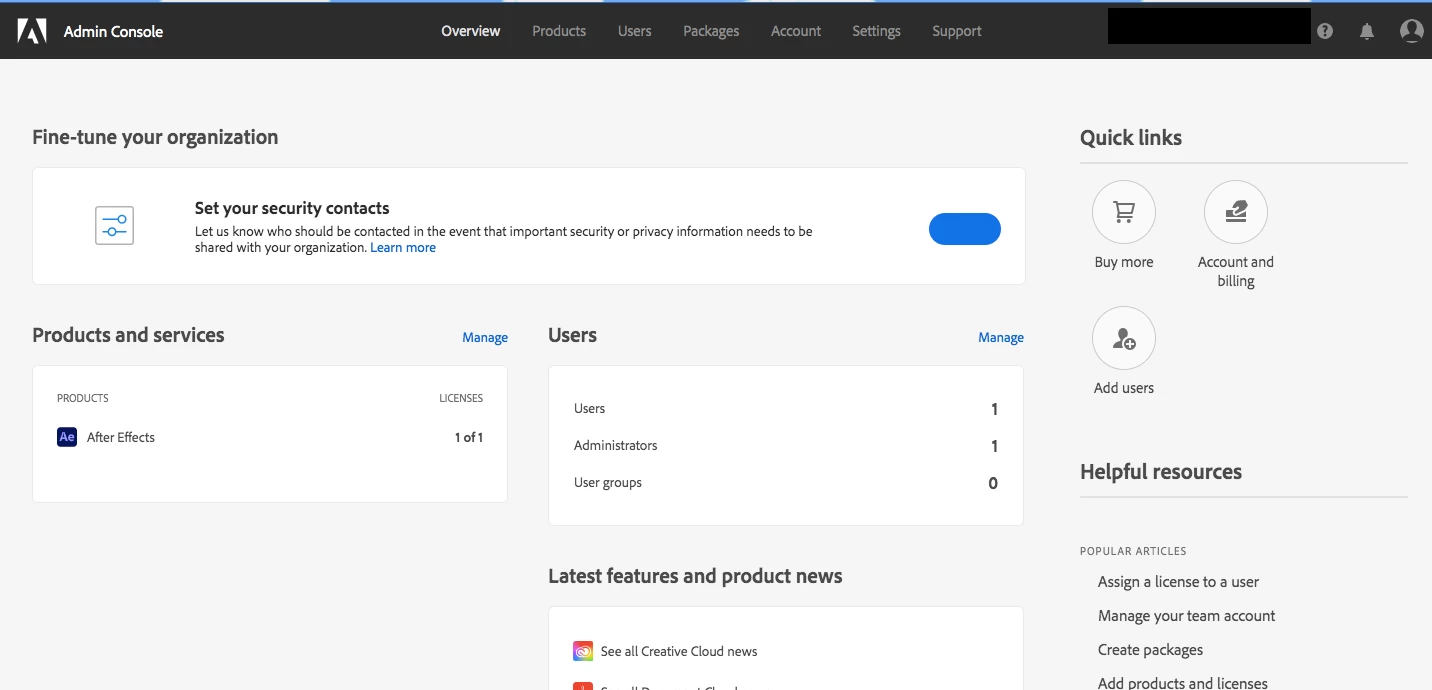Viewport: 1432px width, 690px height.
Task: Click the User groups count row
Action: click(786, 482)
